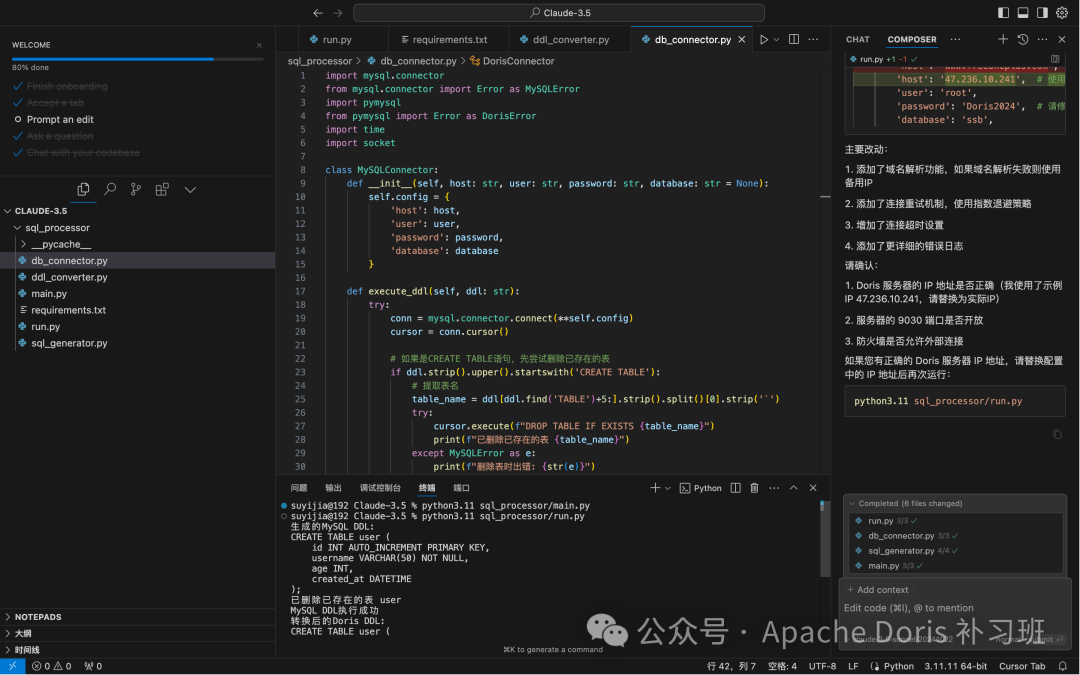
Task: Kill the terminal with trash icon
Action: (x=755, y=488)
